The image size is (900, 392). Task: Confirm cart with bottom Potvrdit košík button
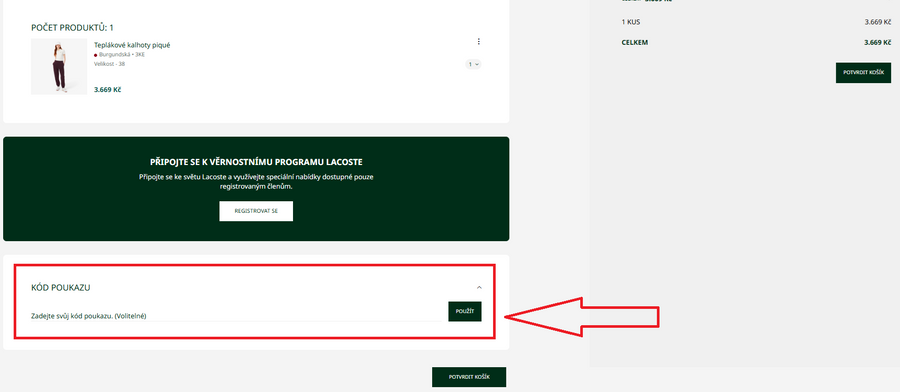[469, 377]
